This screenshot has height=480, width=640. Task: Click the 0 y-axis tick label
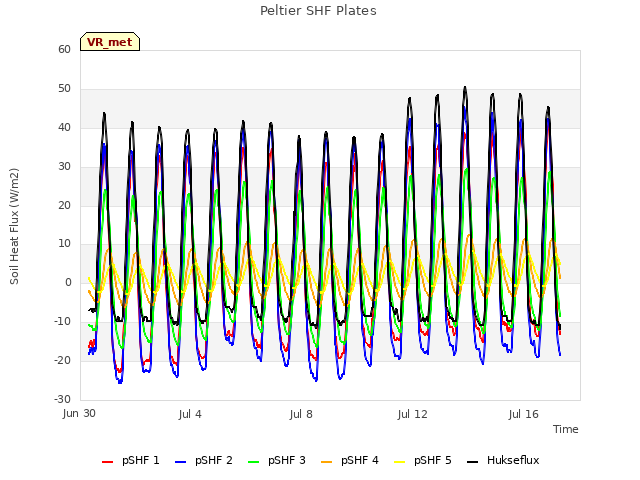68,282
